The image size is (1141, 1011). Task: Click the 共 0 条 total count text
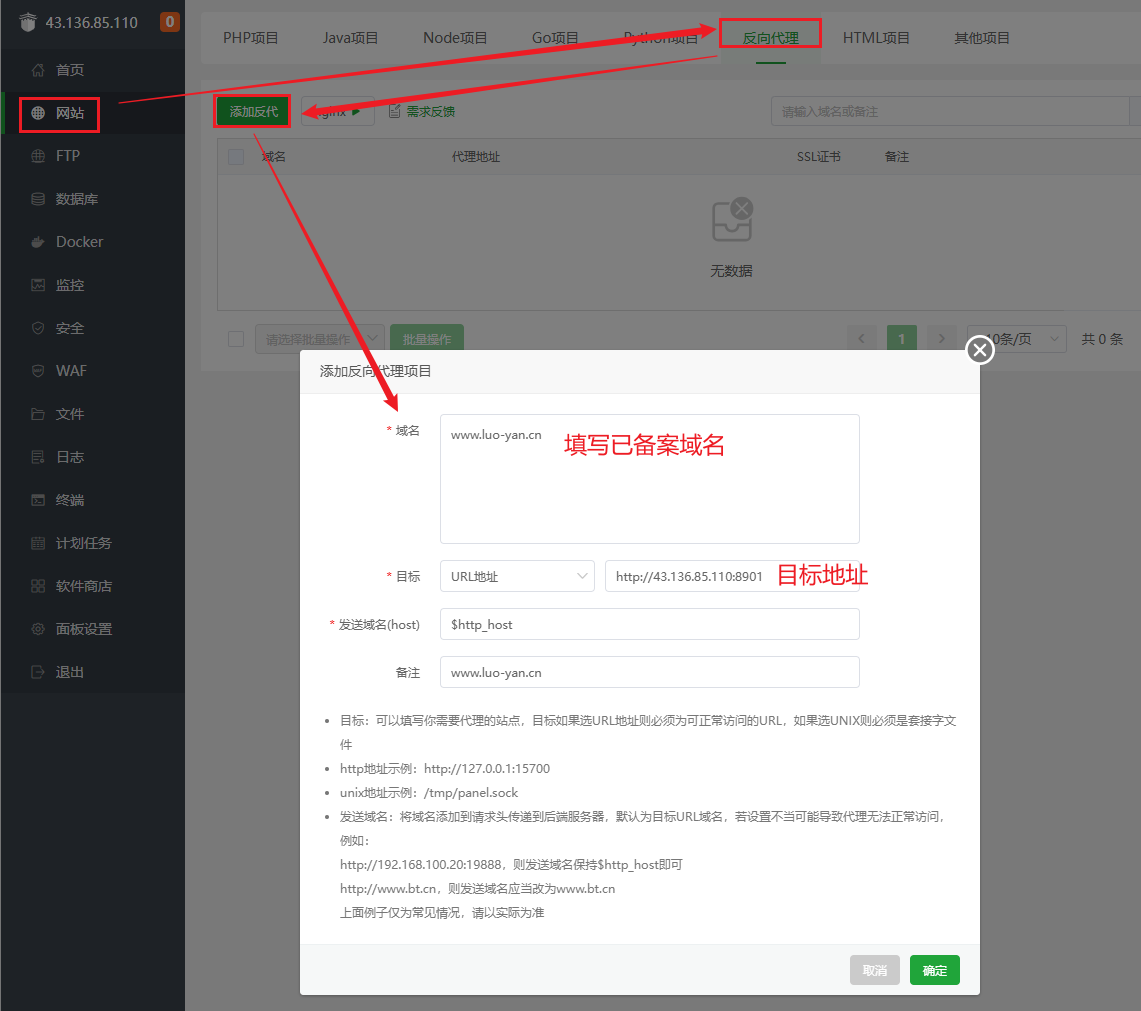pyautogui.click(x=1102, y=338)
